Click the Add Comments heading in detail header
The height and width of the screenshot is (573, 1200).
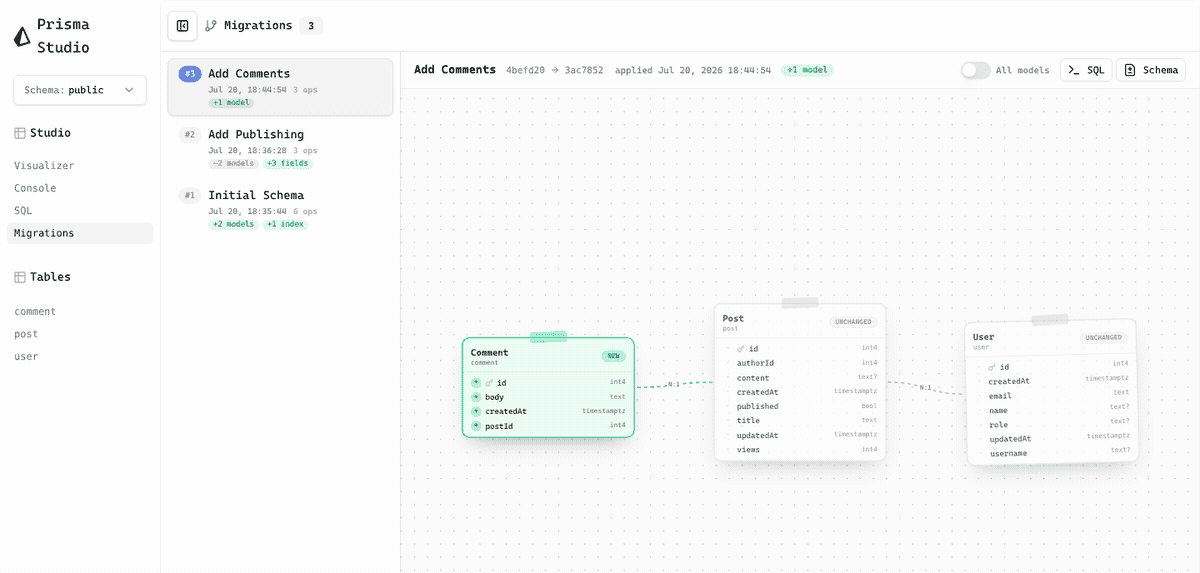tap(455, 70)
